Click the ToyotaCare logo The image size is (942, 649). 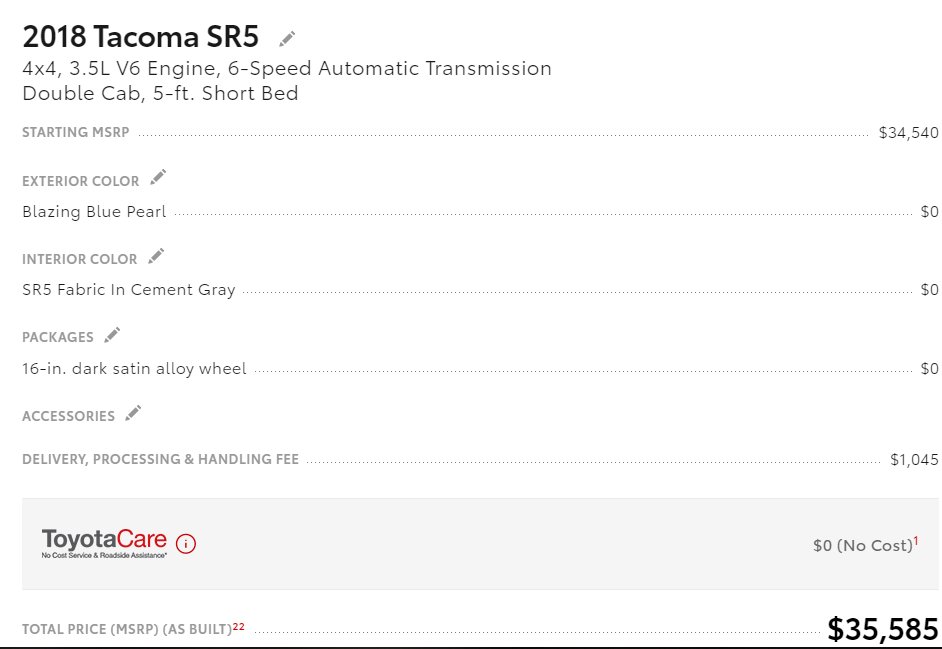point(104,543)
